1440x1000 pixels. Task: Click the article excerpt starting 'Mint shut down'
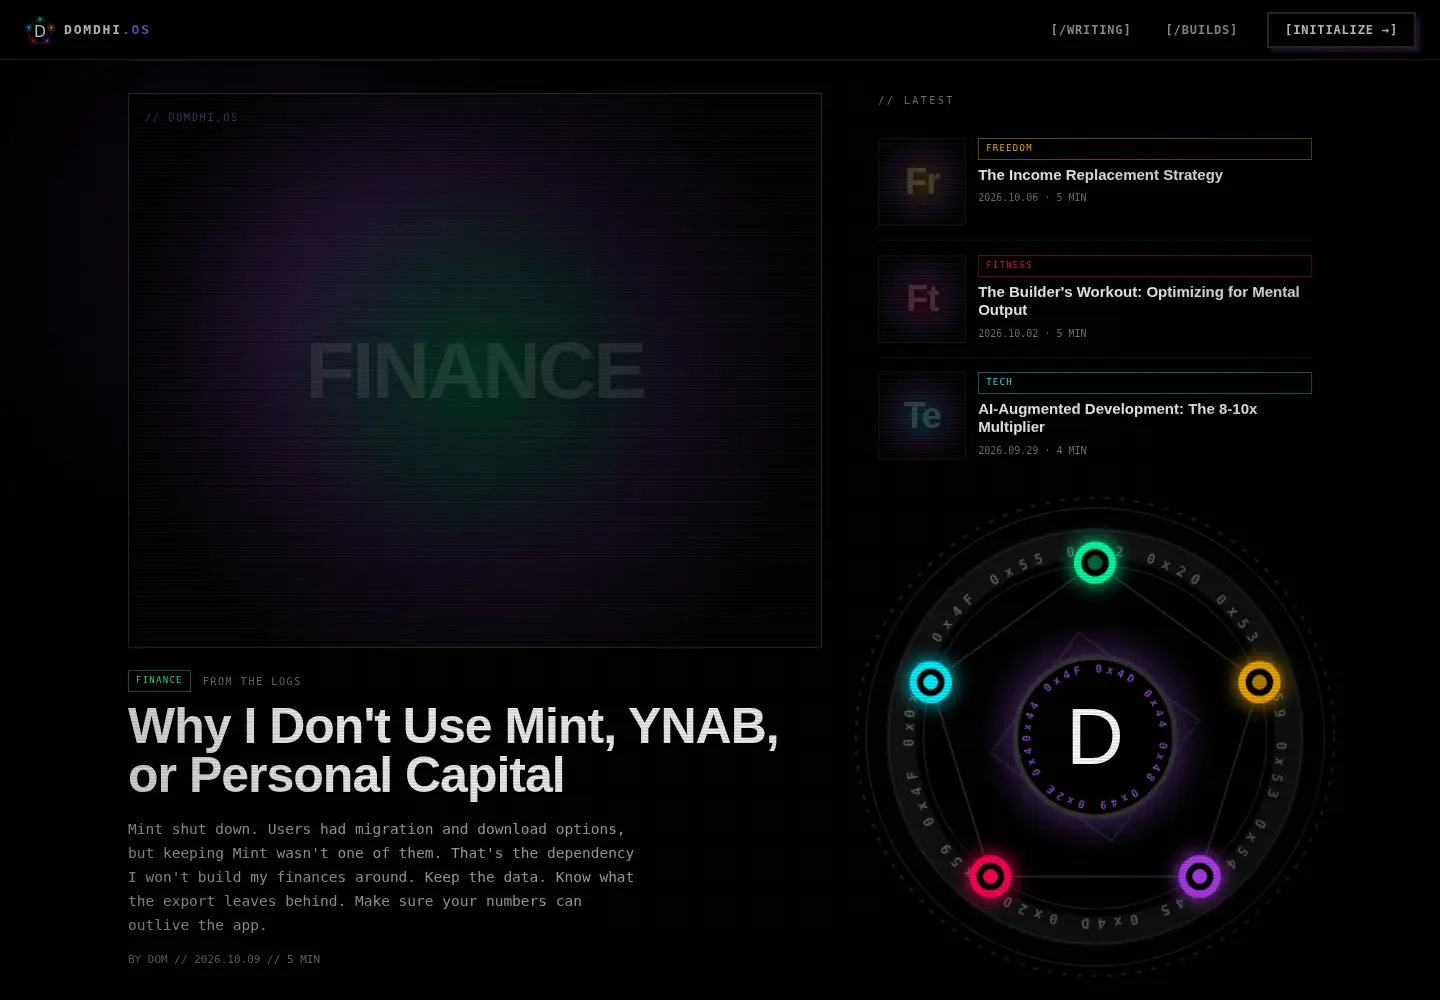(x=381, y=877)
